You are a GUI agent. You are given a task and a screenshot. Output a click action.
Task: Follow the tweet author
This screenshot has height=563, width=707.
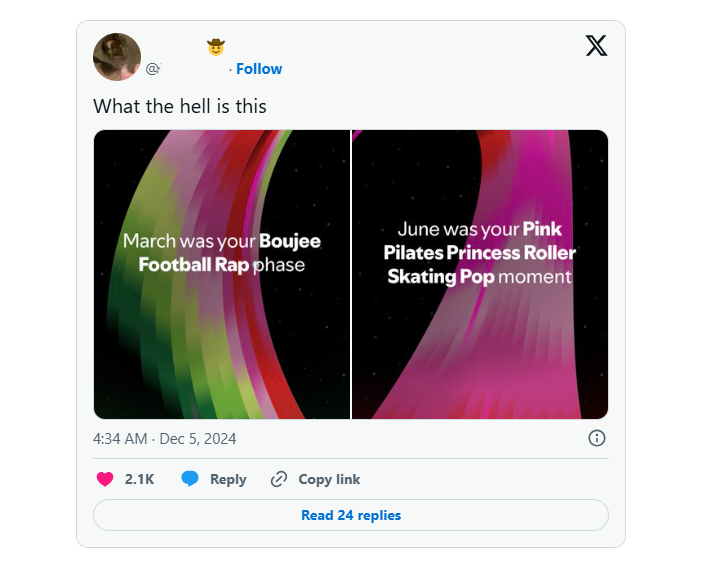point(259,69)
